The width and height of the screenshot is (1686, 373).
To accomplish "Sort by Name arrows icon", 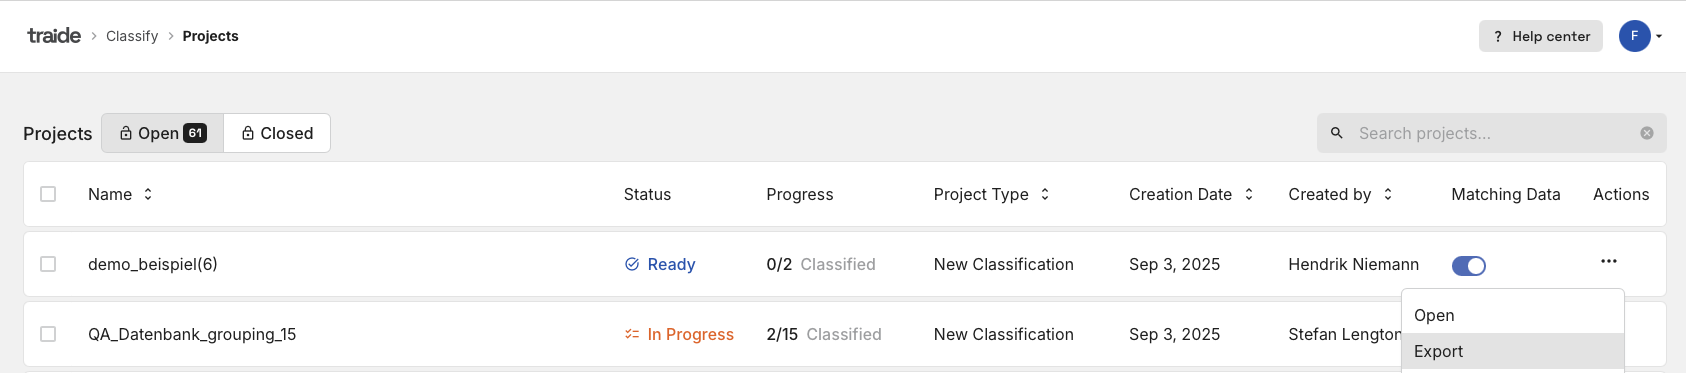I will 148,194.
